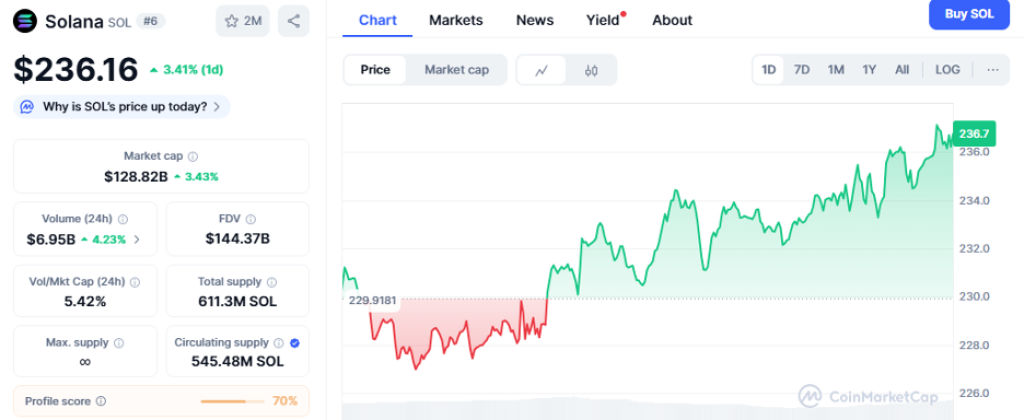1024x420 pixels.
Task: Click the Market cap info icon
Action: [x=193, y=157]
